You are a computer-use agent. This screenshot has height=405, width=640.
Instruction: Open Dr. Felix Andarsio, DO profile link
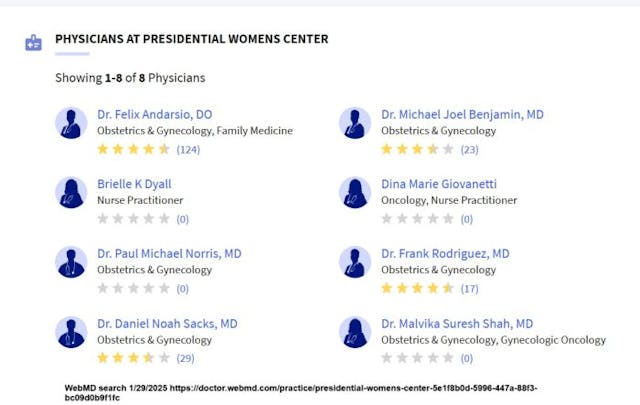[155, 115]
